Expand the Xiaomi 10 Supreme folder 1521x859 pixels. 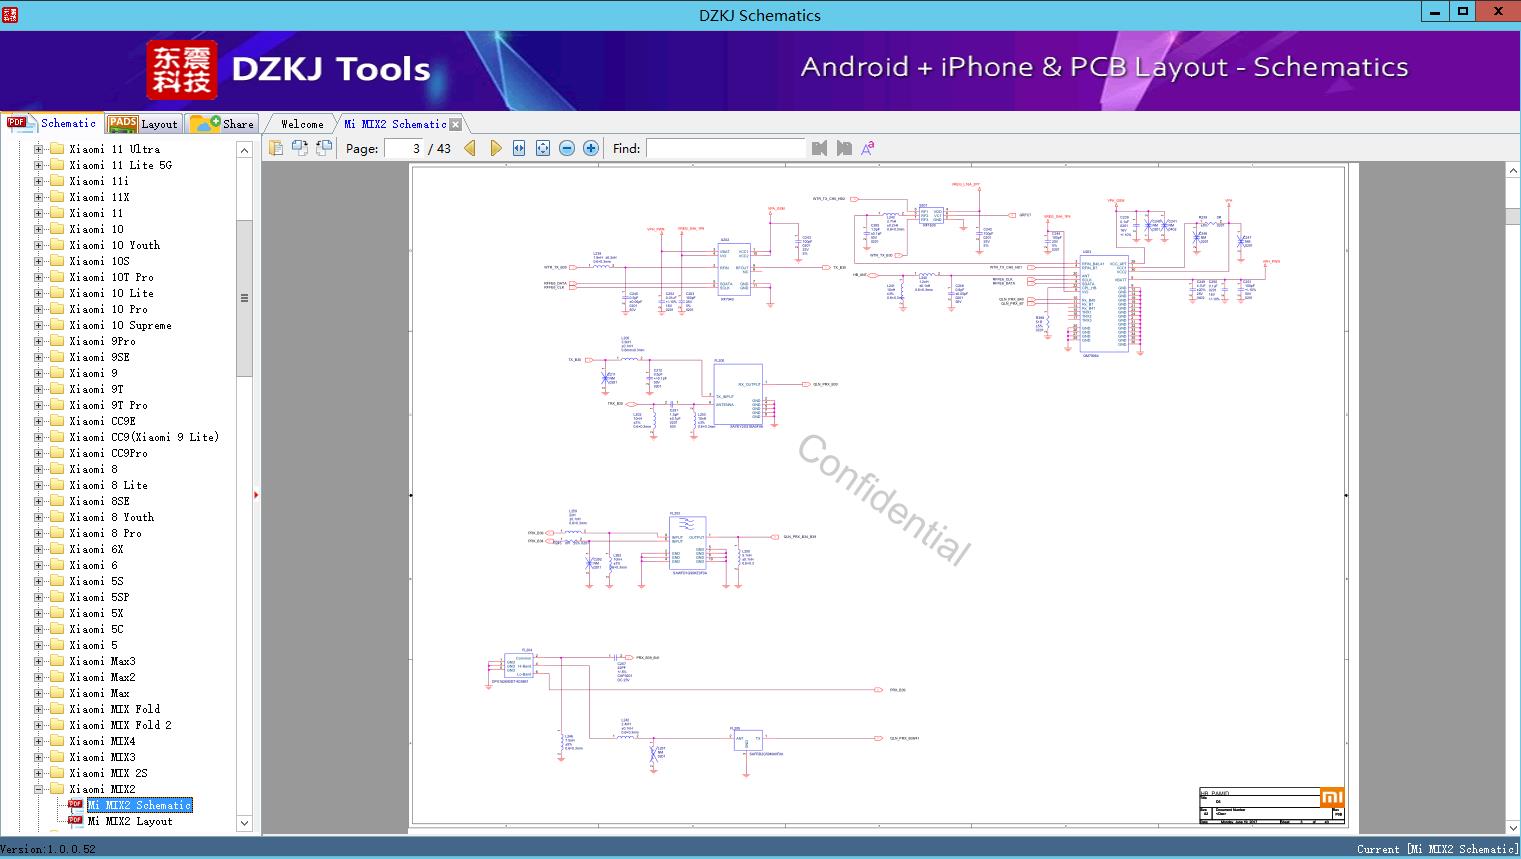pos(38,325)
